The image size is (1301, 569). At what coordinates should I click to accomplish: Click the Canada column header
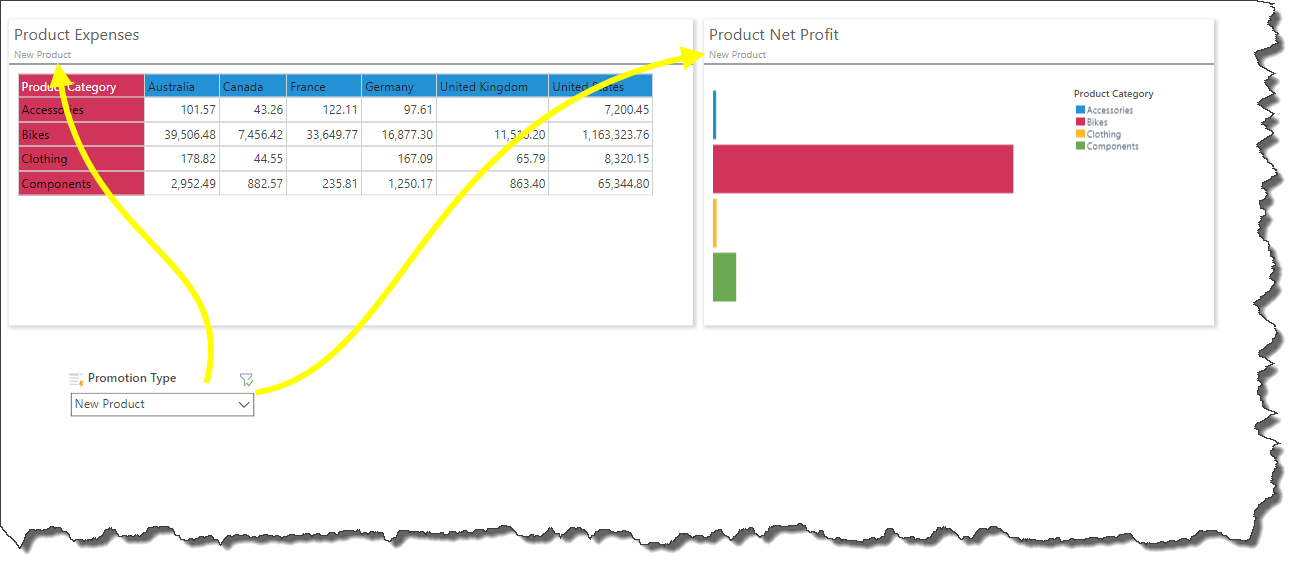(x=252, y=87)
